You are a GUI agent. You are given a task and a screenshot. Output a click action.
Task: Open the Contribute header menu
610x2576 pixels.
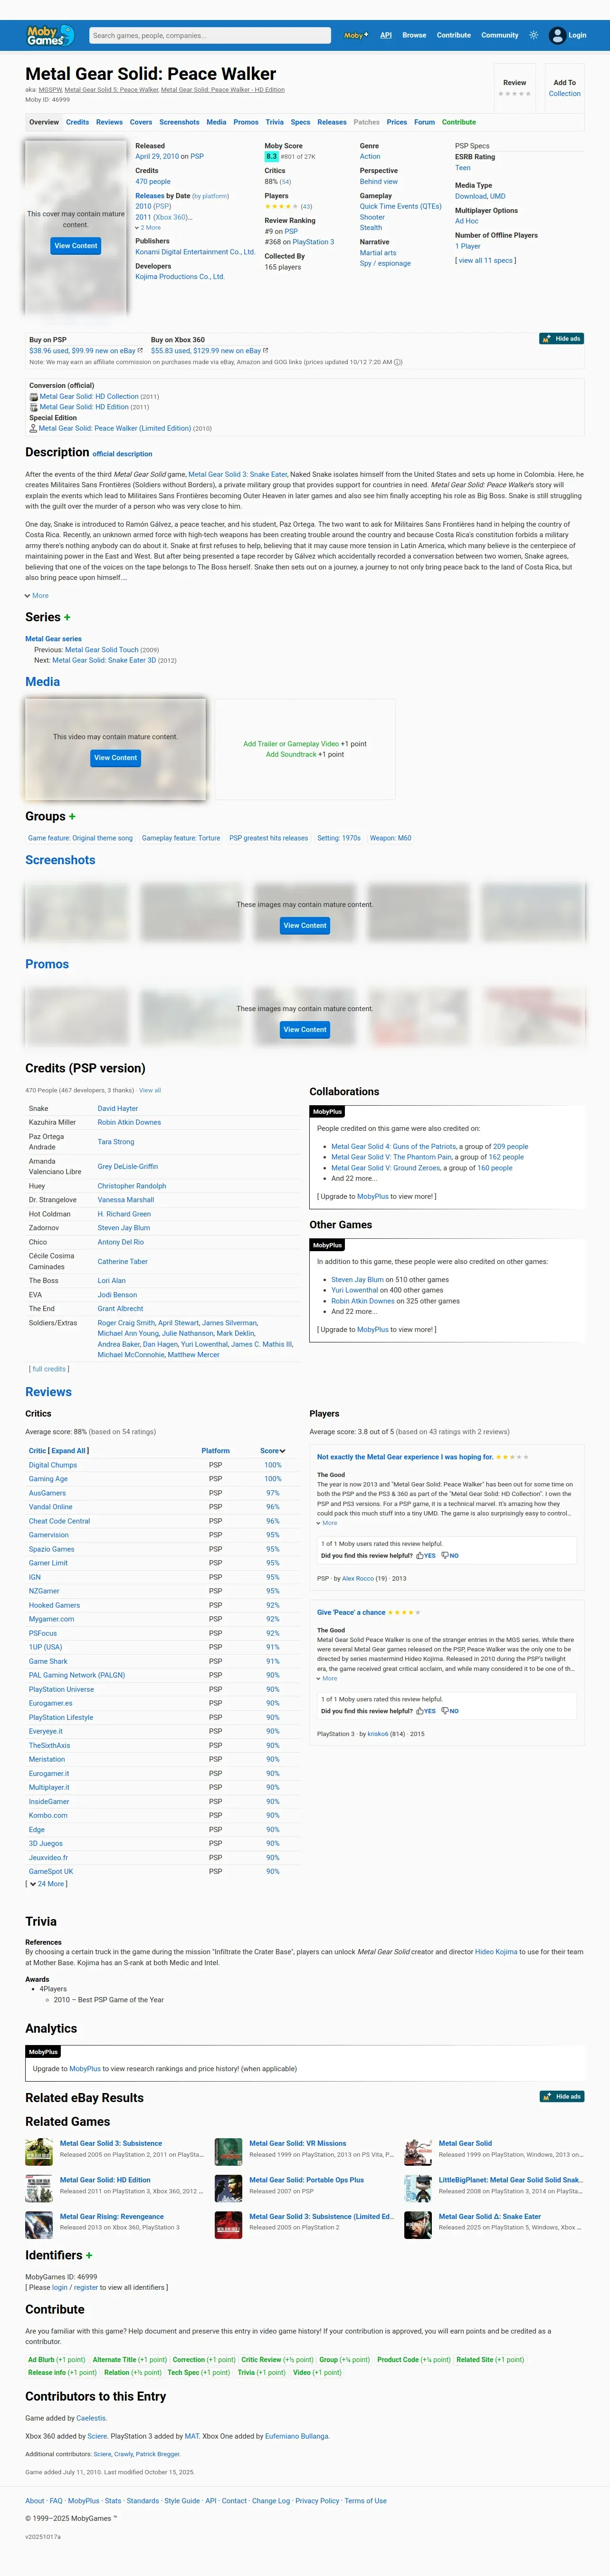coord(453,35)
